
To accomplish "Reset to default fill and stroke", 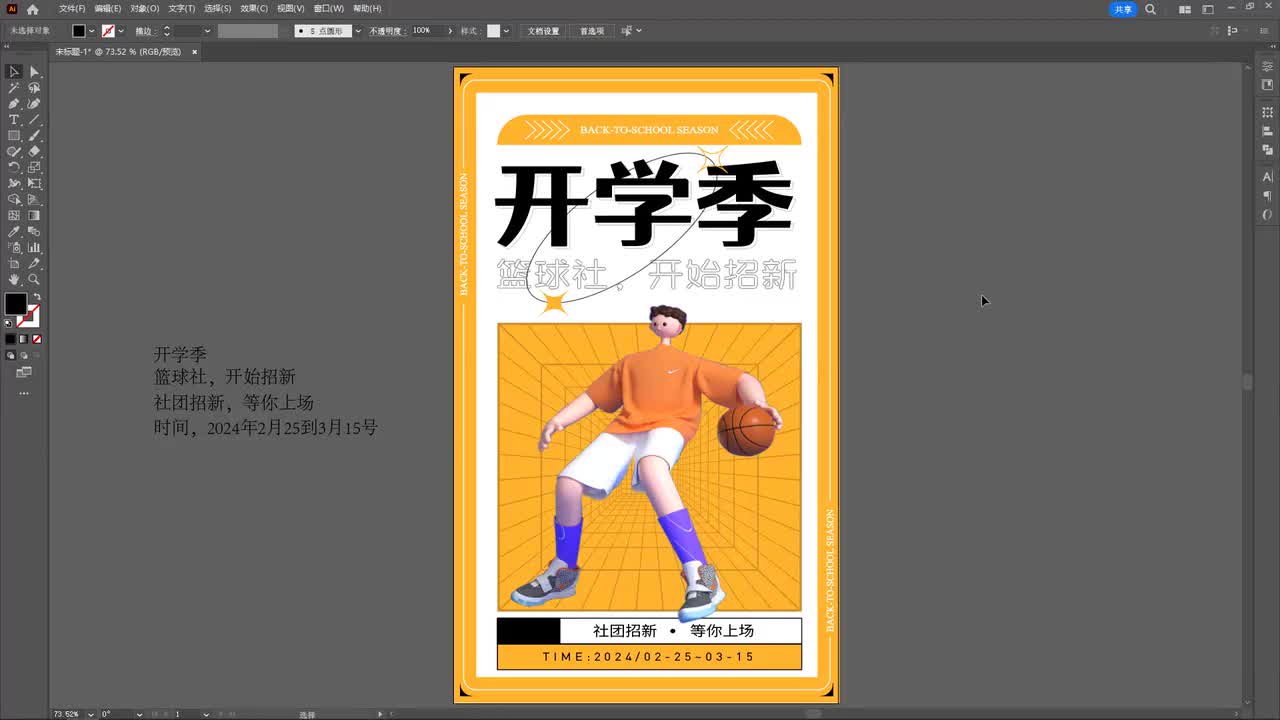I will [9, 323].
